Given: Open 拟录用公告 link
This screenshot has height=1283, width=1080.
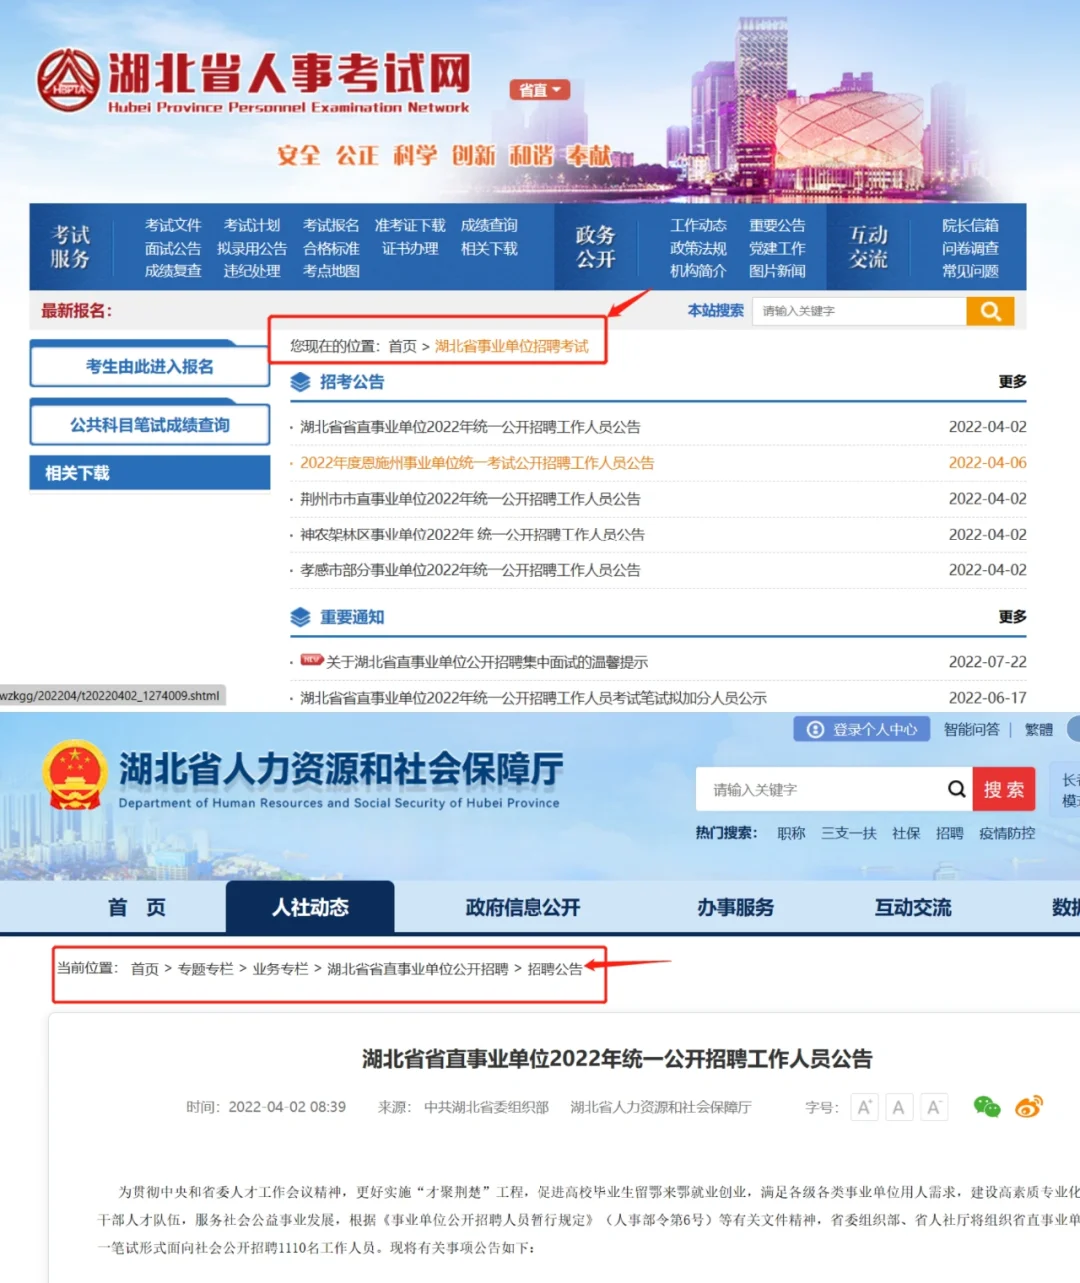Looking at the screenshot, I should [252, 248].
